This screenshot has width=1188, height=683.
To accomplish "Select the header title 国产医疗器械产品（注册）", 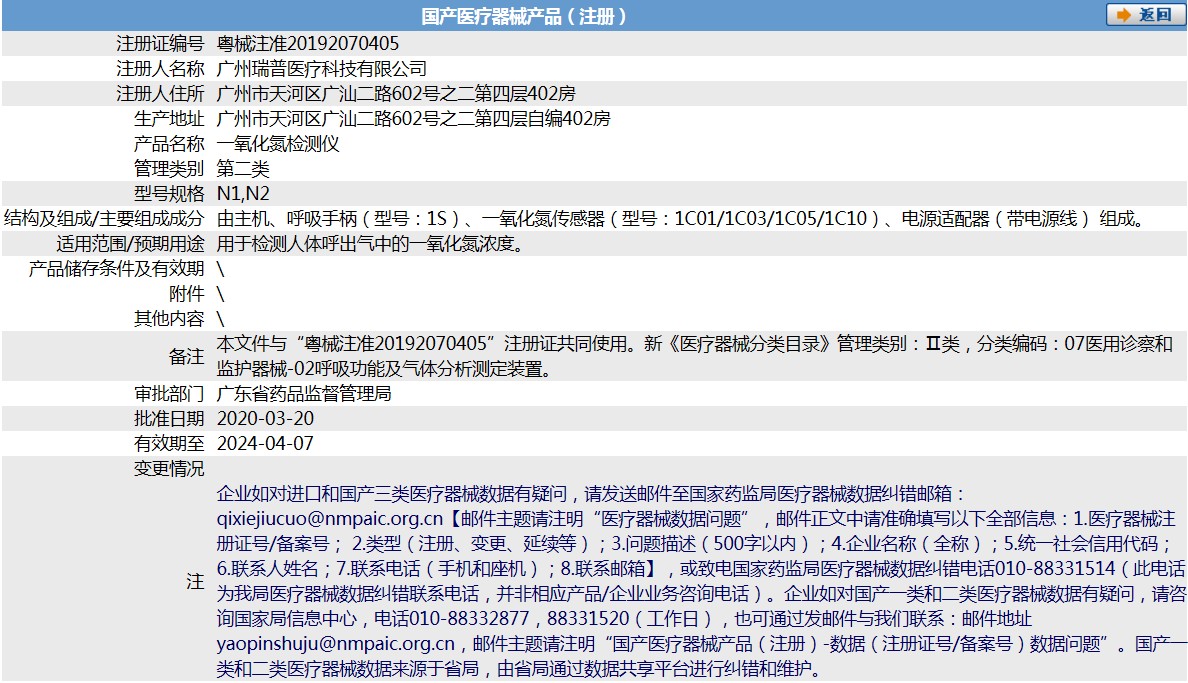I will click(524, 16).
